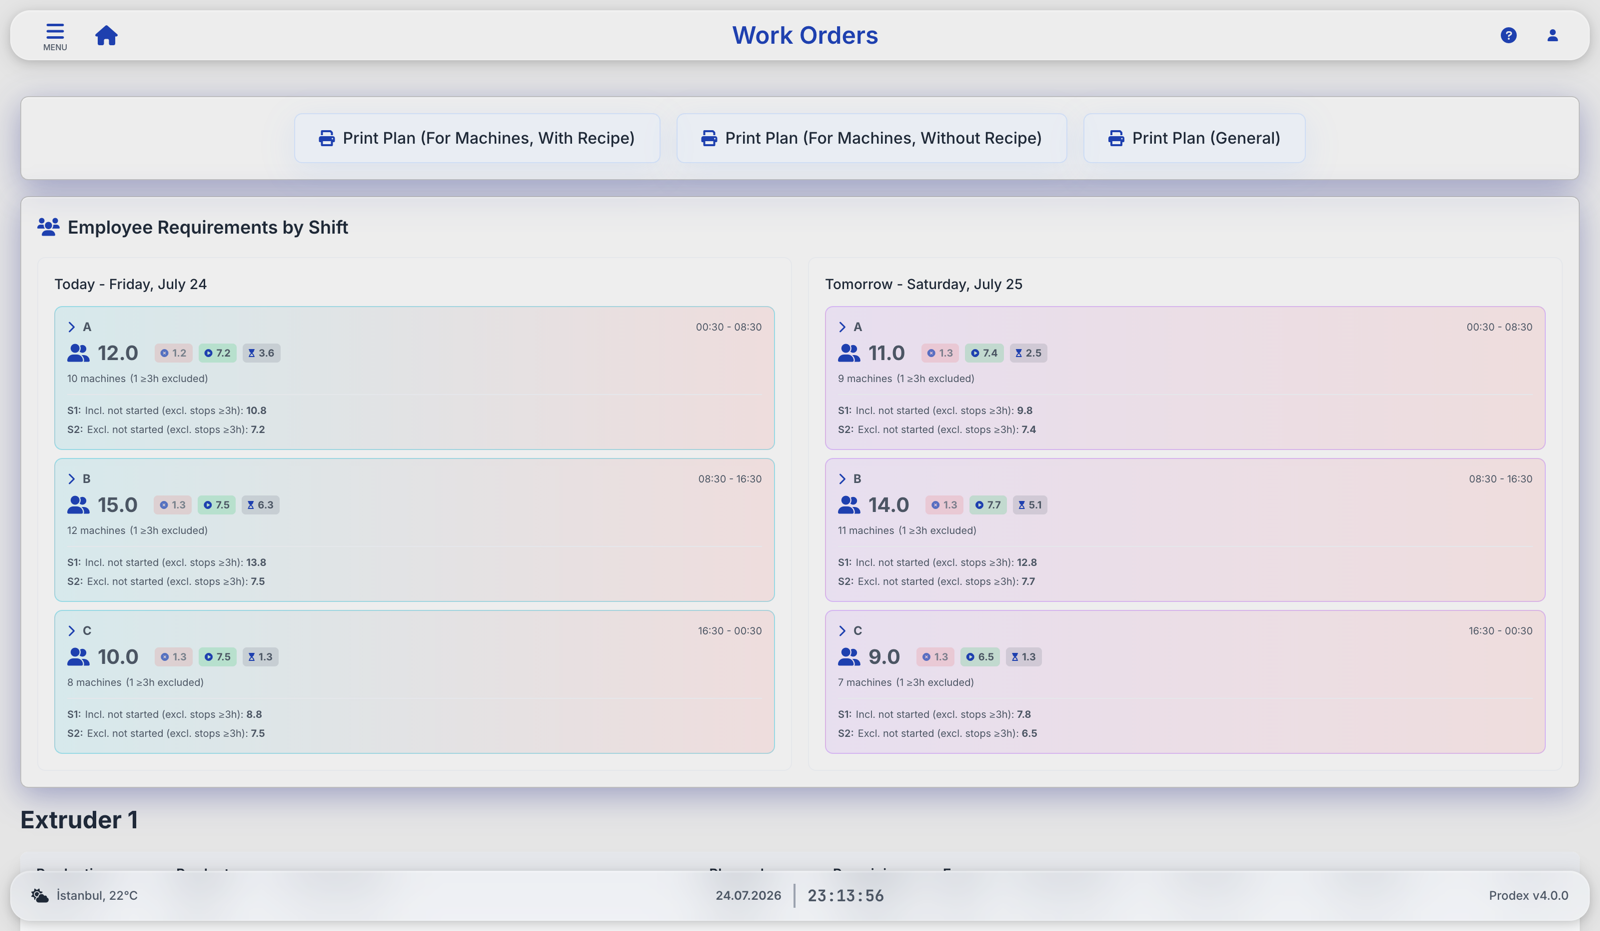Click the 23:13:56 clock in footer
Screen dimensions: 1600x931
point(846,896)
